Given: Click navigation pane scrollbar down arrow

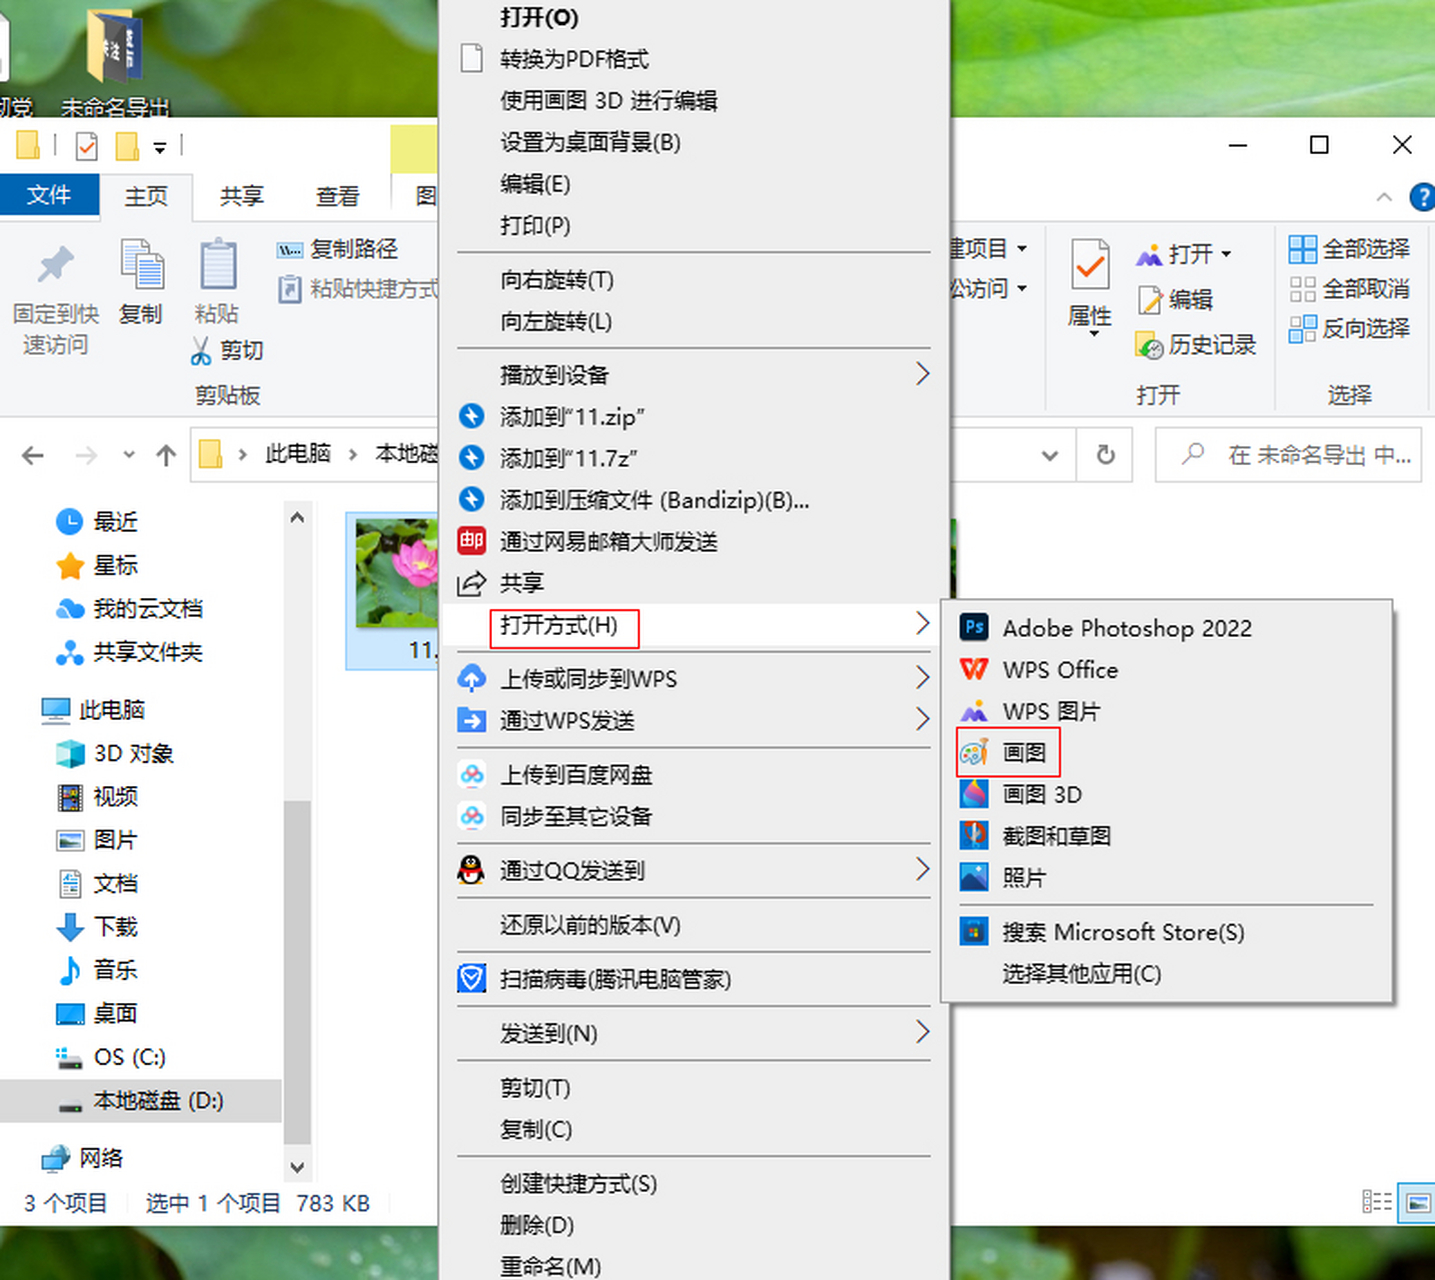Looking at the screenshot, I should click(297, 1166).
